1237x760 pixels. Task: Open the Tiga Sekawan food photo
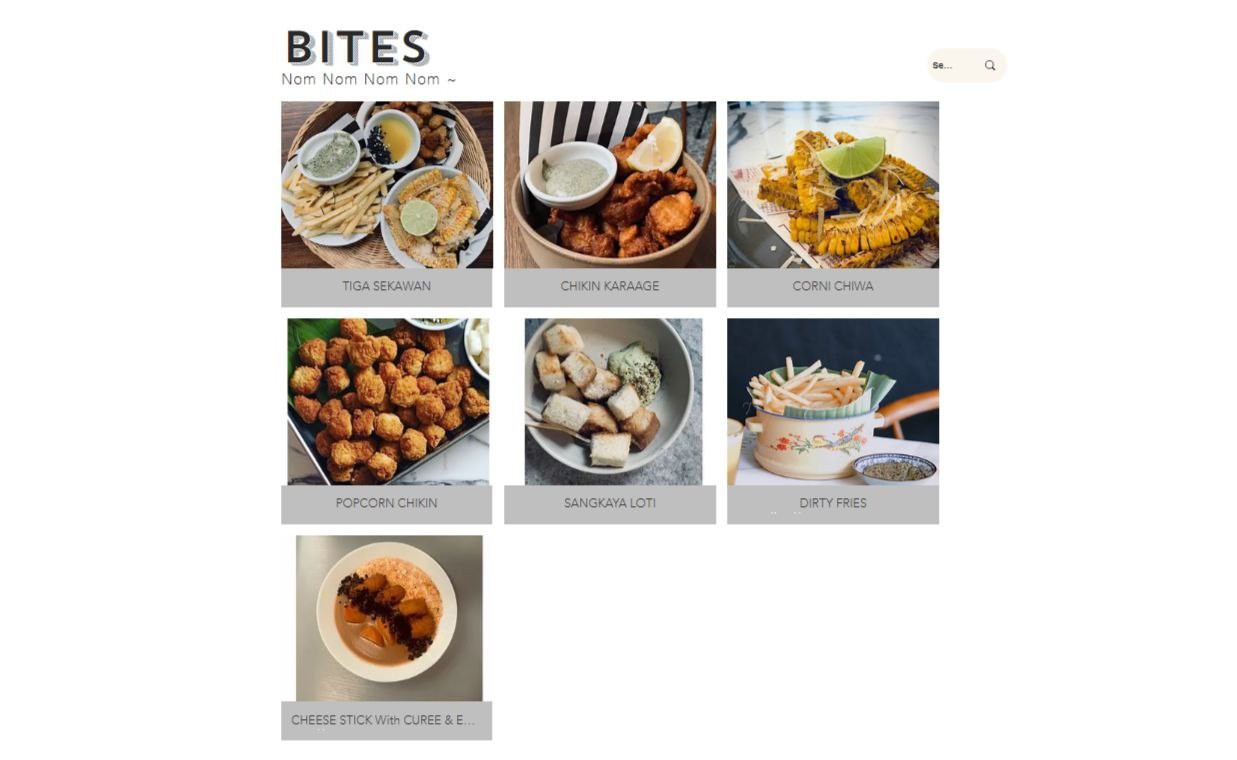387,185
